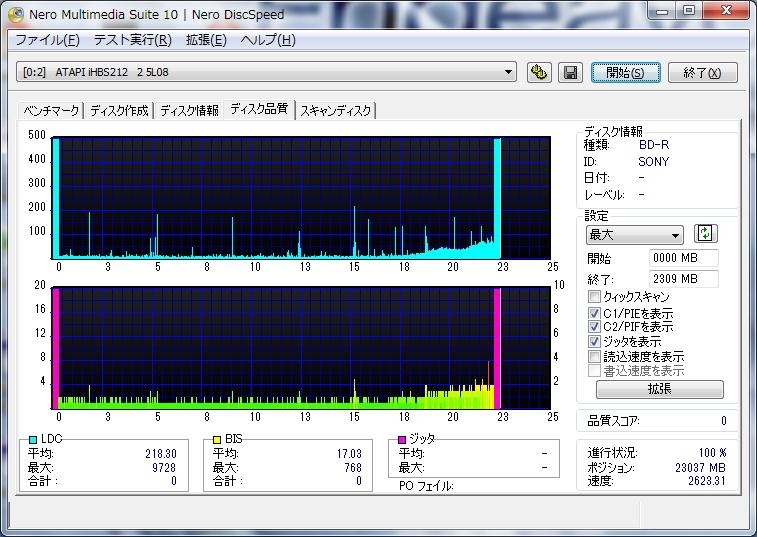Open the 拡張(E) menu
Screen dimensions: 757x537
pyautogui.click(x=206, y=40)
